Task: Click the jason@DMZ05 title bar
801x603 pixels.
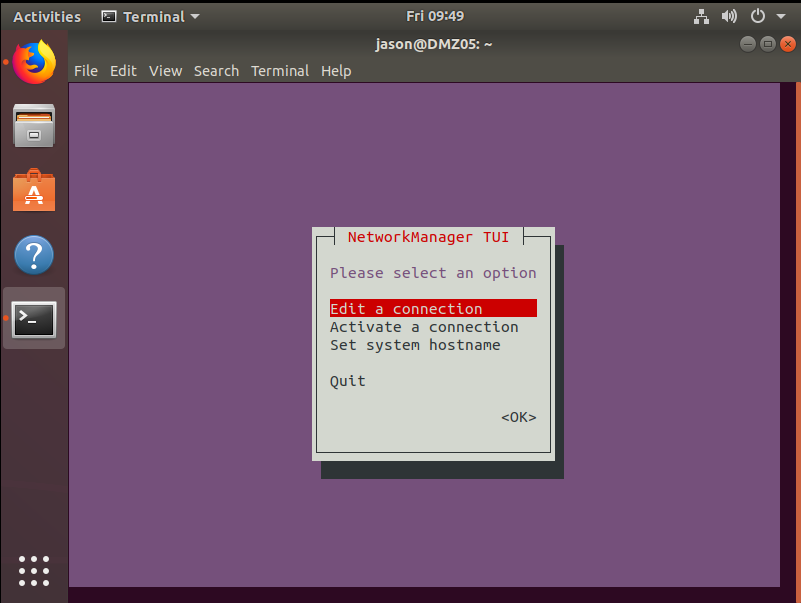Action: tap(434, 44)
